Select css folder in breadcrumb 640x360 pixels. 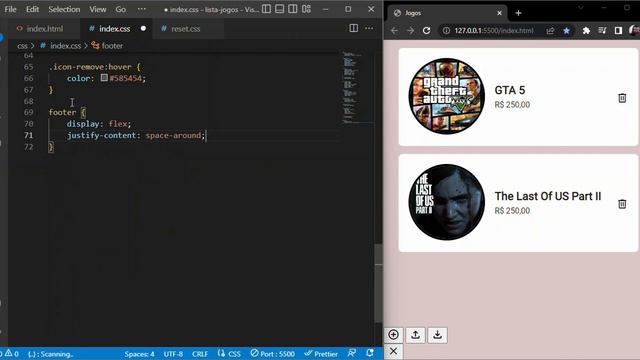point(22,46)
